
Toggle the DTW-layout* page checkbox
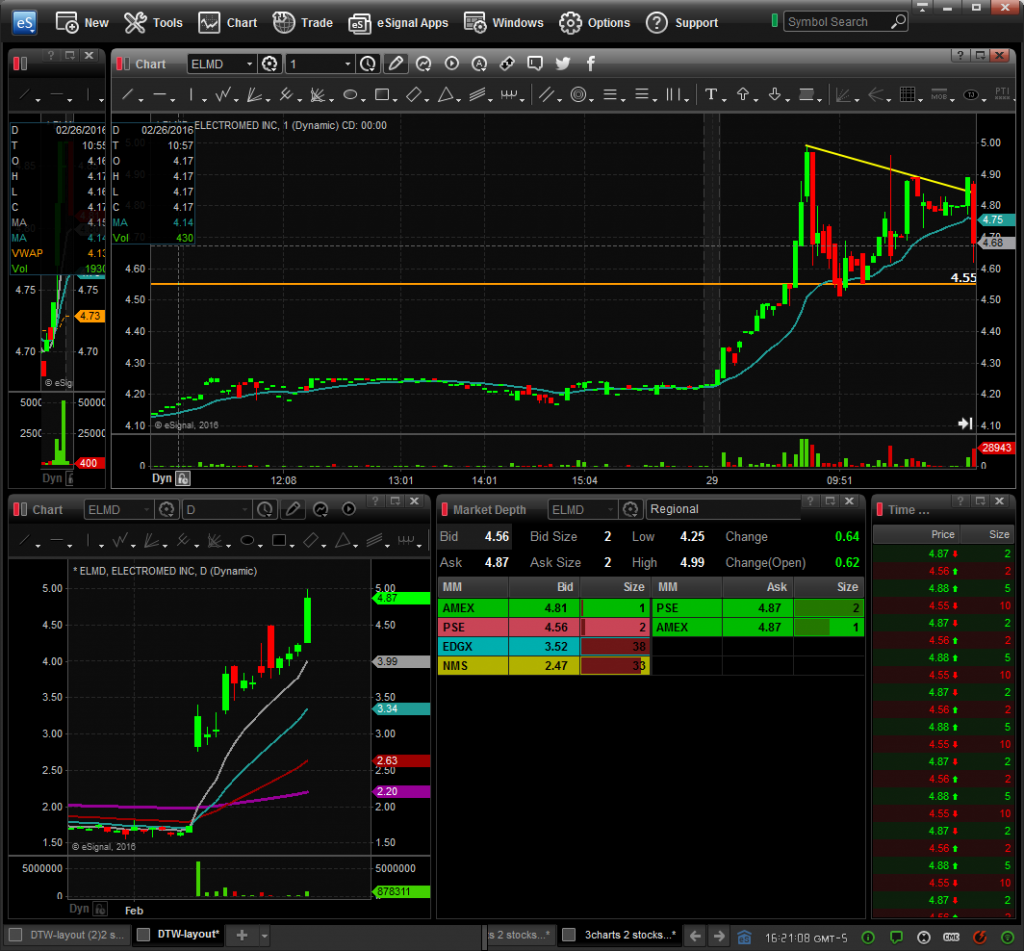pos(144,935)
